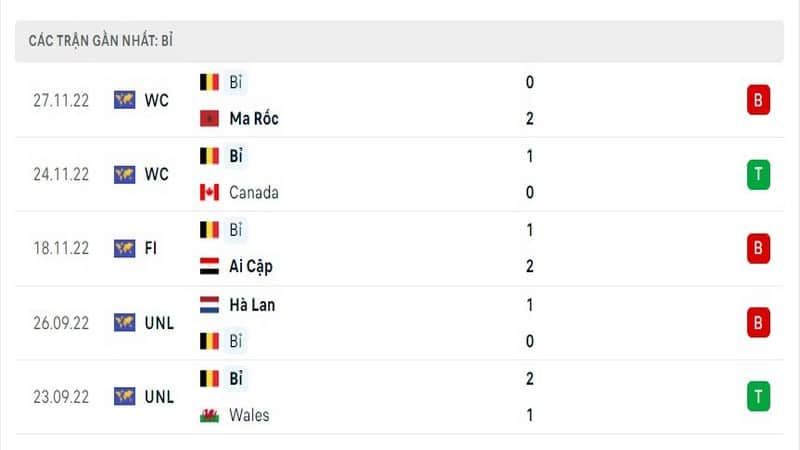Click the Netherlands flag beside Hà Lan
The height and width of the screenshot is (450, 800).
pos(209,305)
